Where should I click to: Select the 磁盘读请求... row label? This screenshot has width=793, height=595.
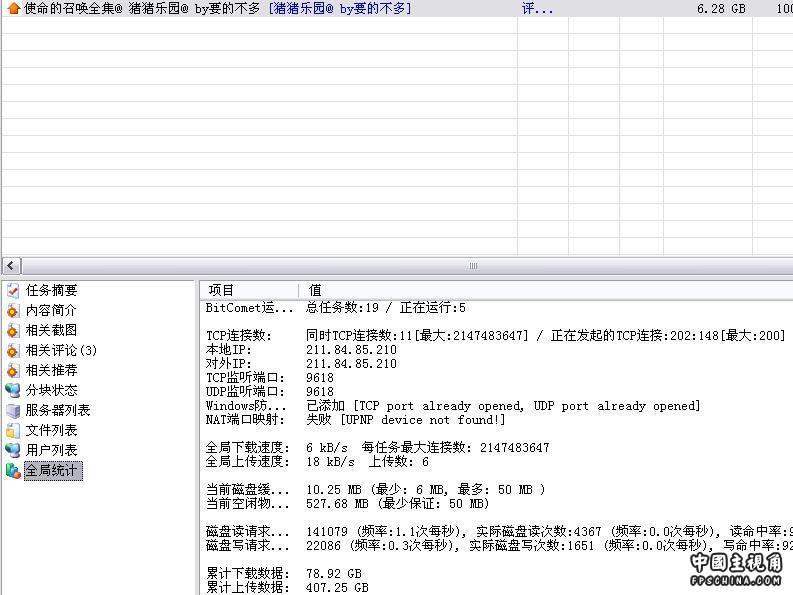[248, 532]
